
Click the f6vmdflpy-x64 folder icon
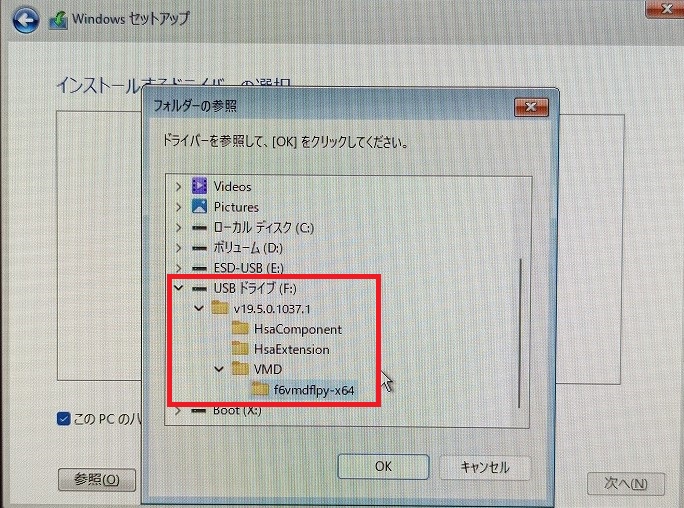(260, 389)
